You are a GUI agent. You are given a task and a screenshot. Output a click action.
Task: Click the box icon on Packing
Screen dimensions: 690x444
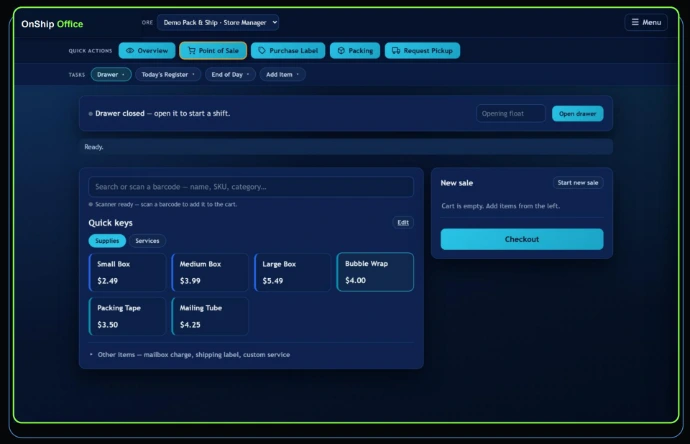[x=341, y=51]
